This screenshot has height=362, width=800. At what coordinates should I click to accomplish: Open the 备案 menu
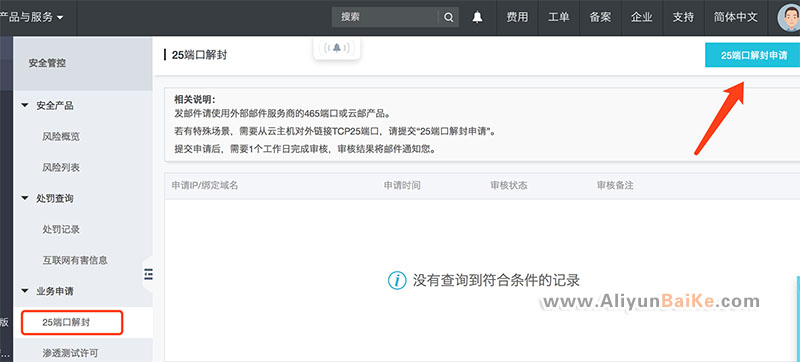pos(600,17)
